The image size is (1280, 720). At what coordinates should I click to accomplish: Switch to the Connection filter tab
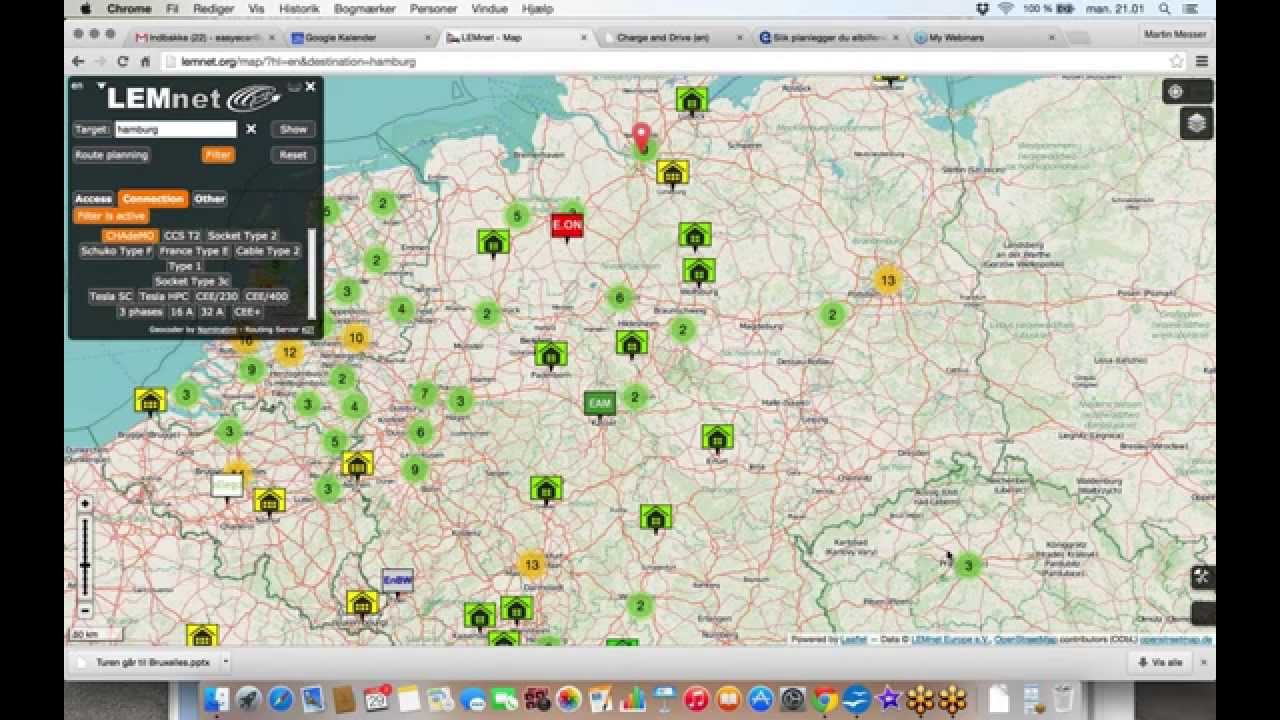click(x=153, y=199)
